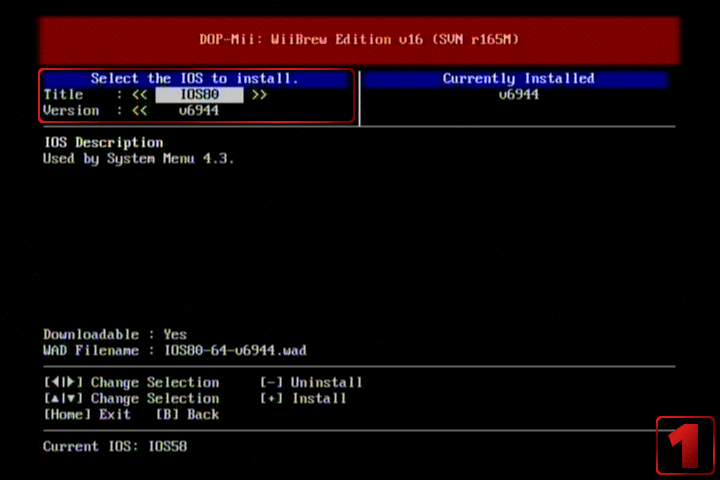Viewport: 720px width, 480px height.
Task: Click the 'Select the IOS to install.' header
Action: (x=194, y=79)
